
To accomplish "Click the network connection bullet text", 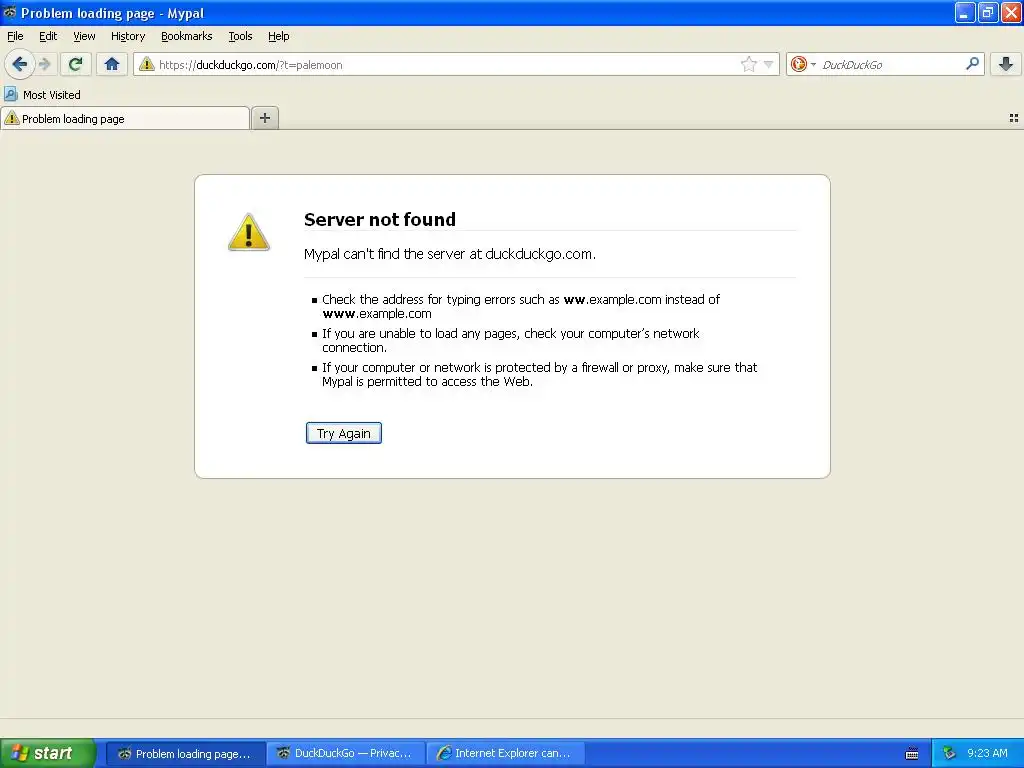I will coord(511,340).
